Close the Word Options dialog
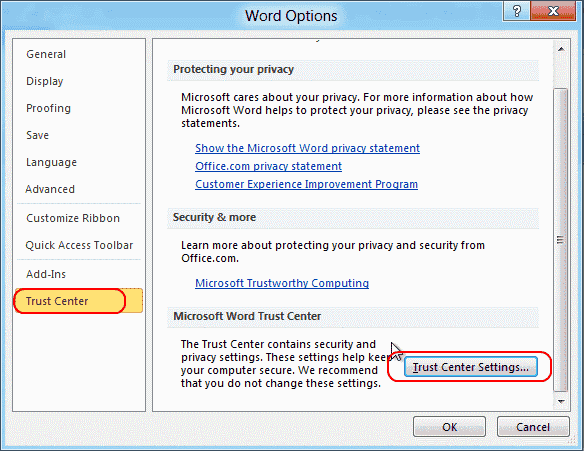This screenshot has width=584, height=451. [553, 11]
